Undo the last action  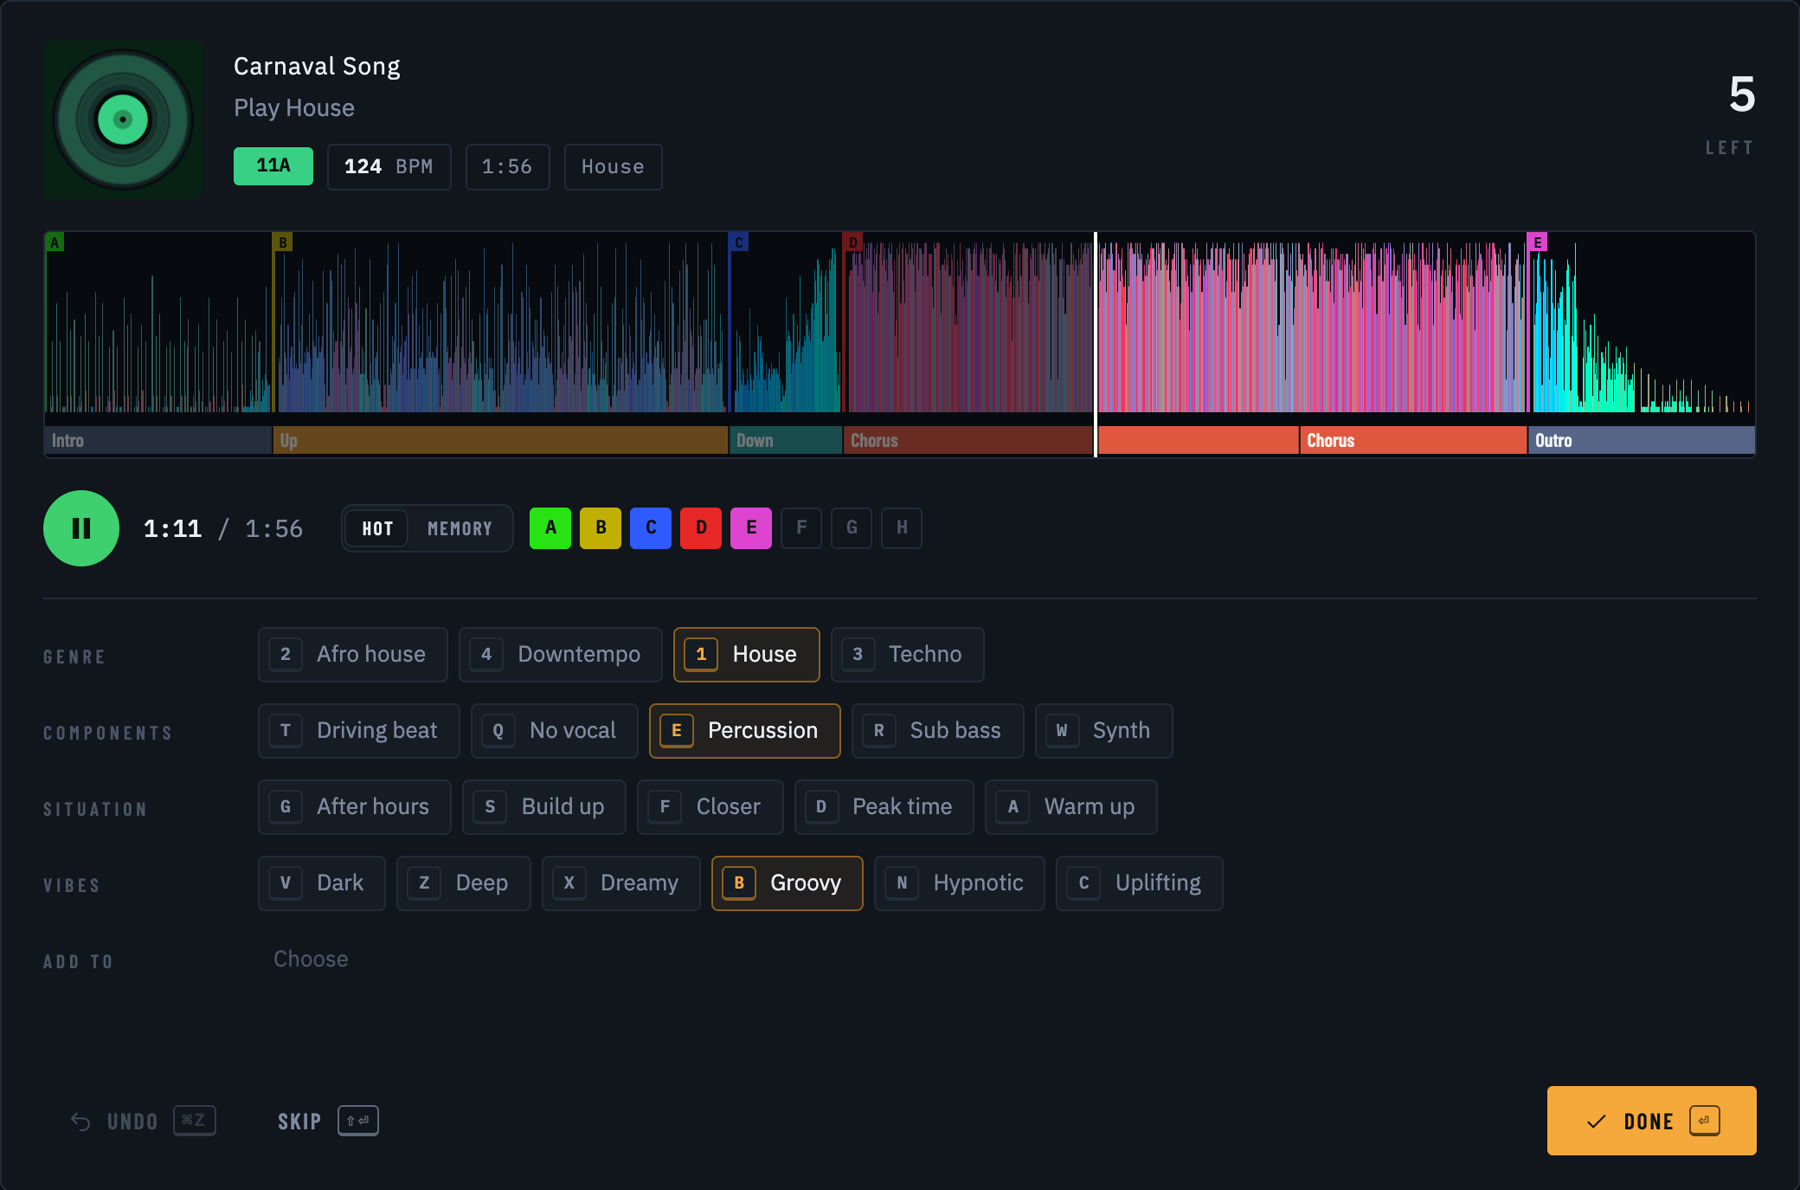(x=142, y=1121)
